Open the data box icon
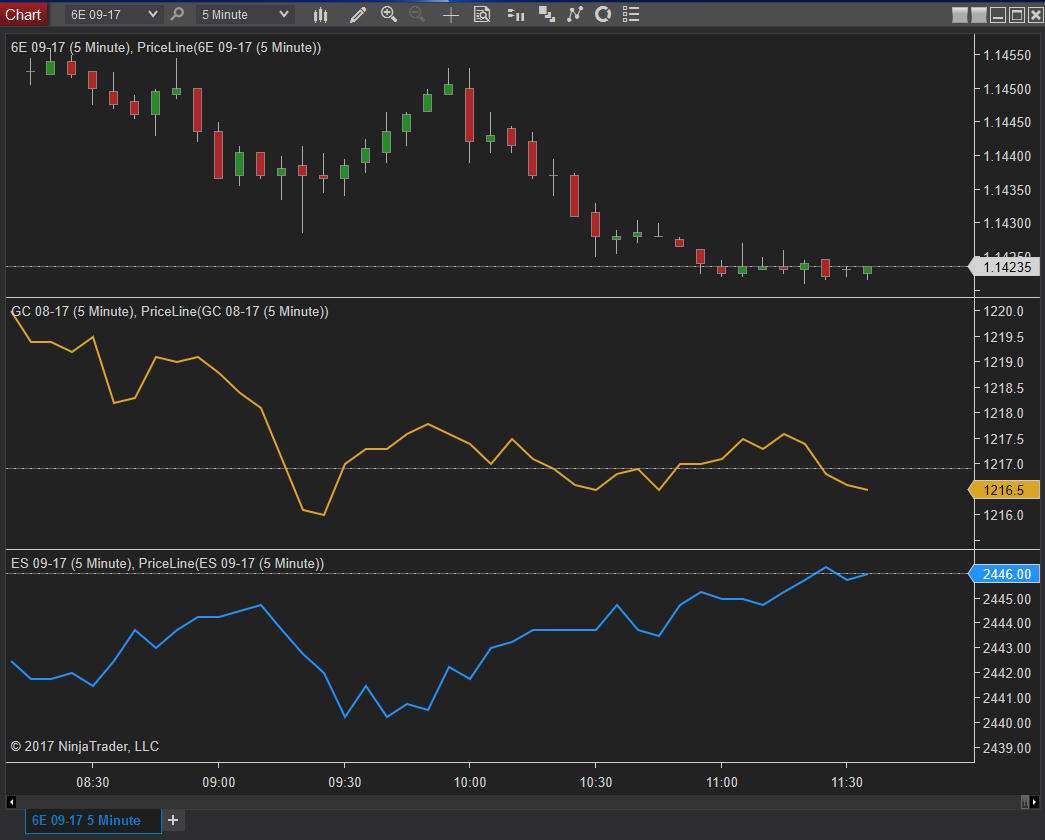 coord(482,14)
